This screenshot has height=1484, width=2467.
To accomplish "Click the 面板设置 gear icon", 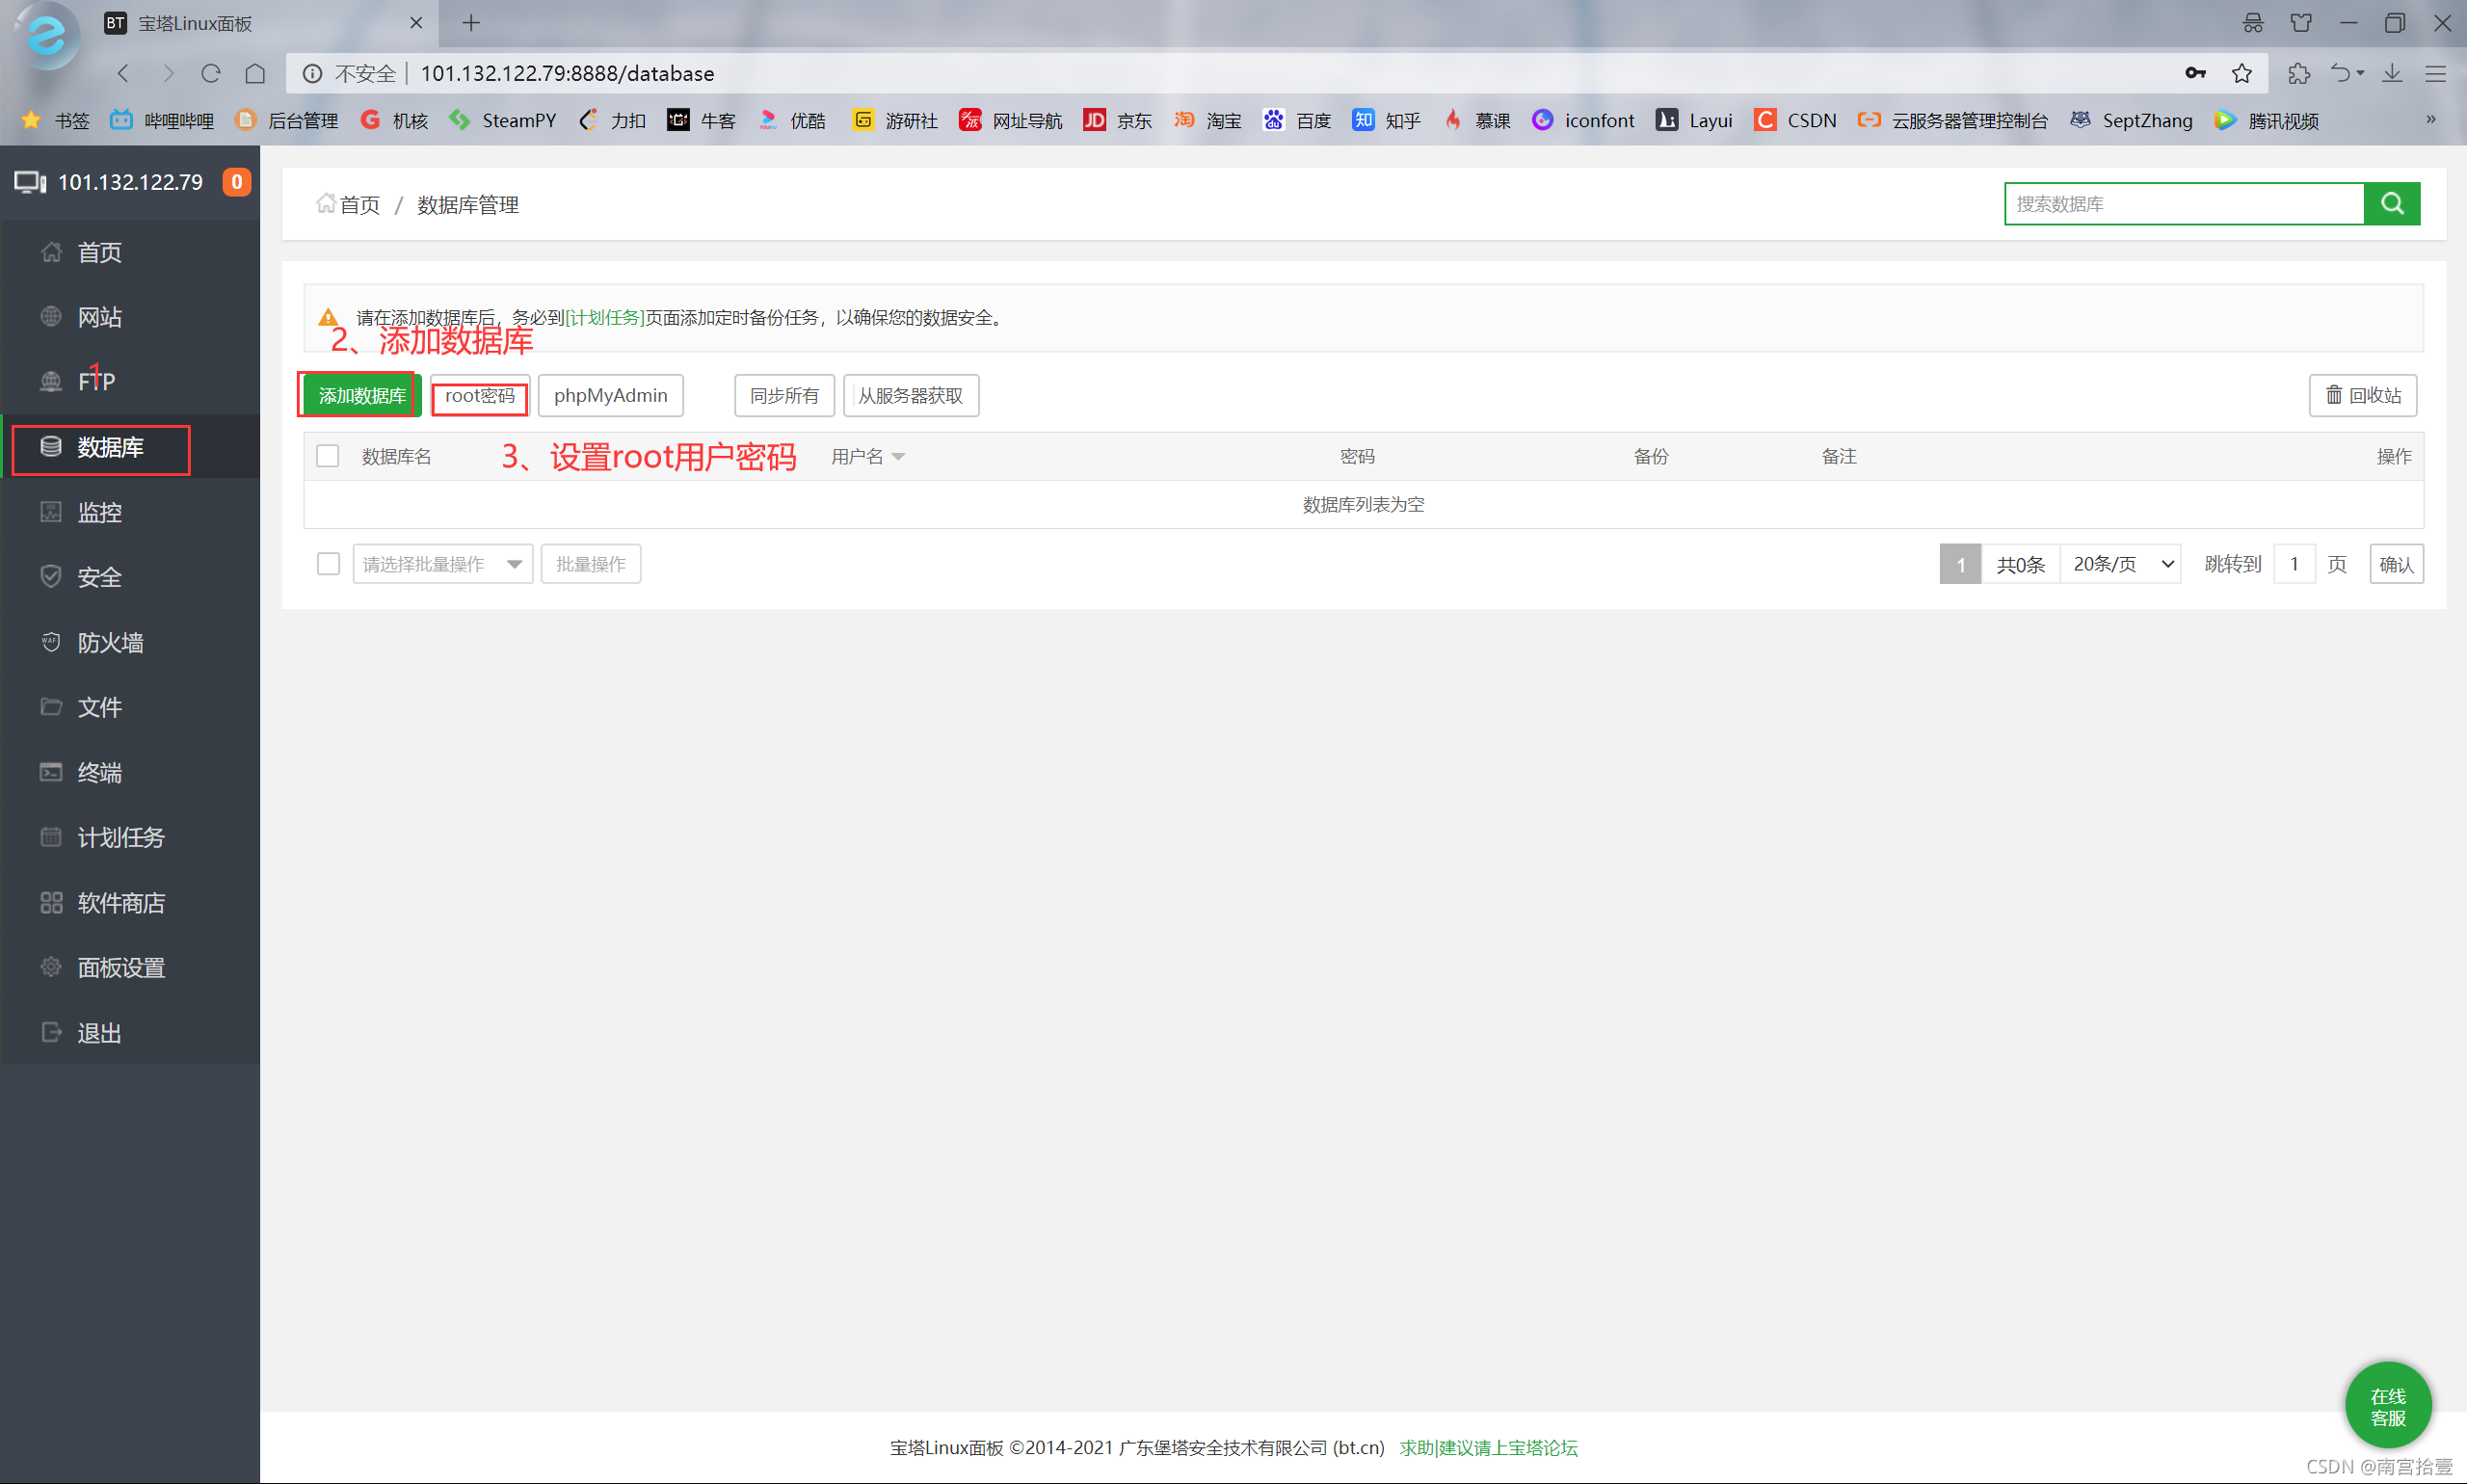I will (x=51, y=967).
